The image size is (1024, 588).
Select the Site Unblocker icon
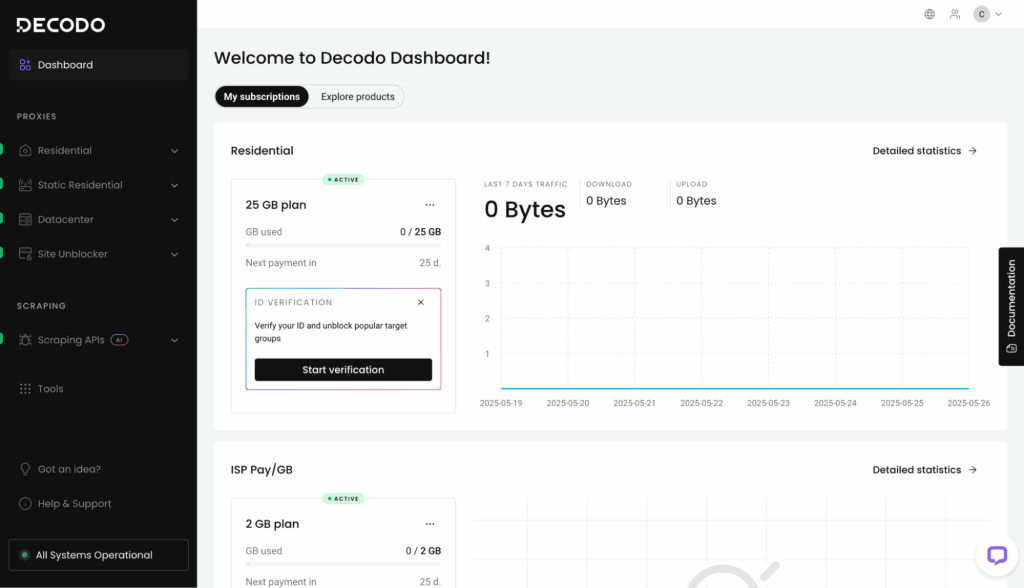pyautogui.click(x=25, y=254)
